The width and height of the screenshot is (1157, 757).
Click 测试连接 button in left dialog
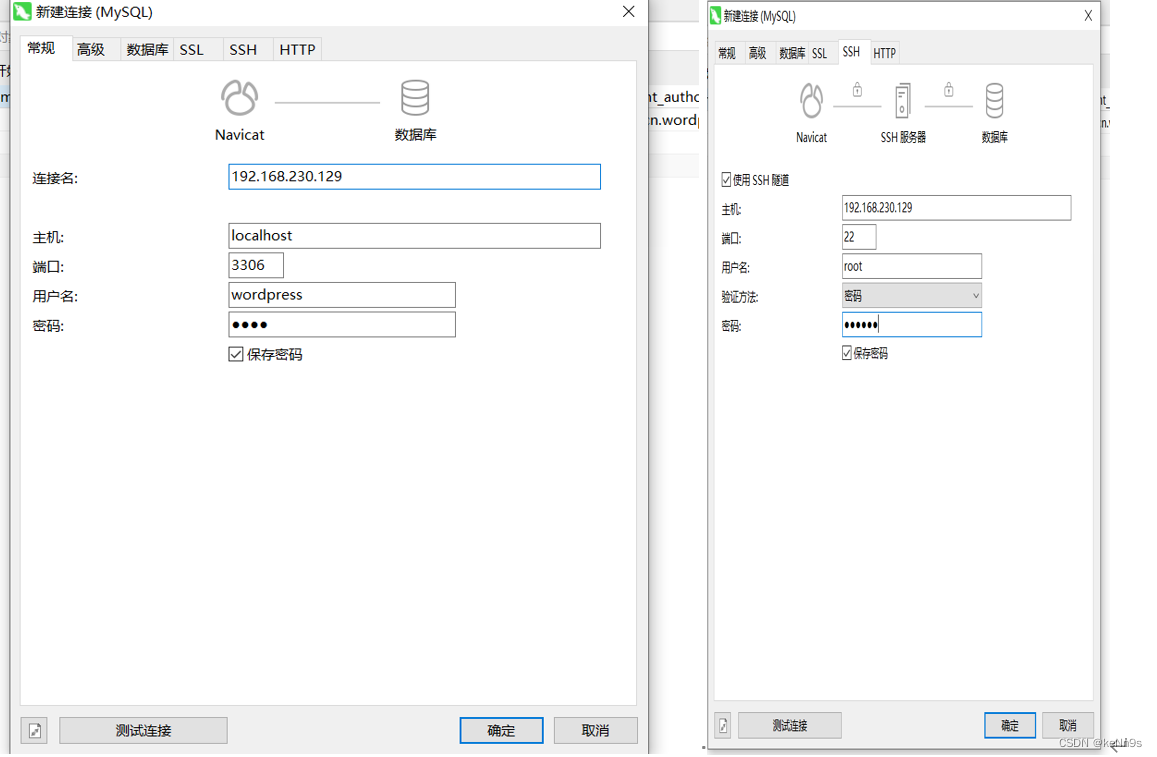(x=143, y=730)
